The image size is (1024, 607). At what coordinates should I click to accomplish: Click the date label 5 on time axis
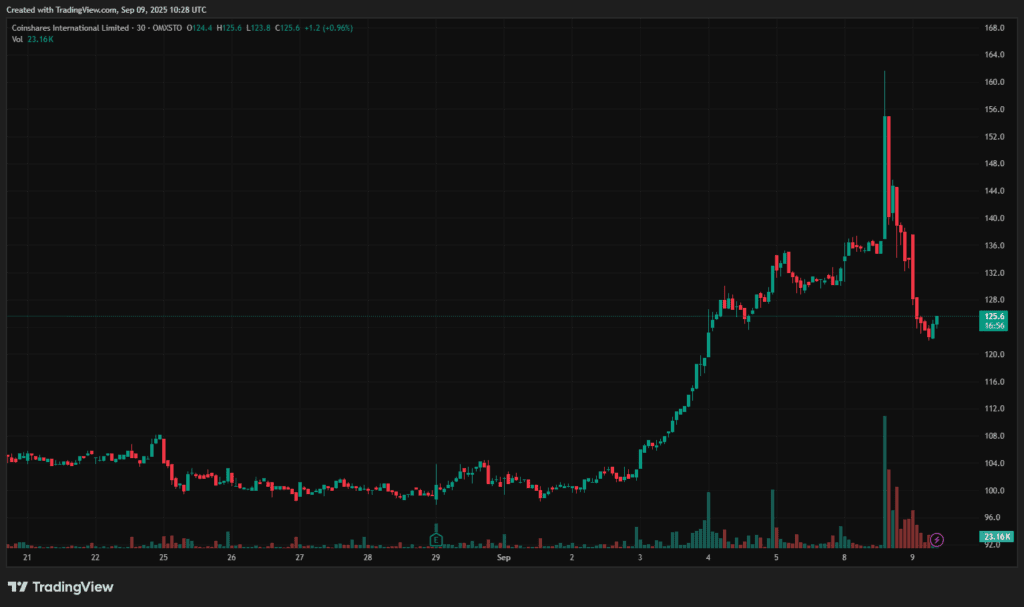[x=776, y=557]
